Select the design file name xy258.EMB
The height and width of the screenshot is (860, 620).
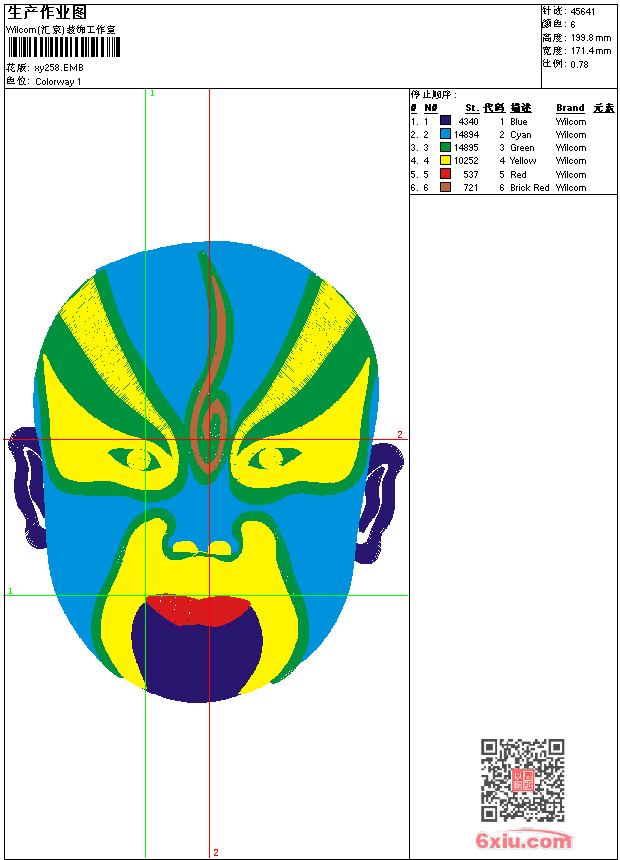pyautogui.click(x=59, y=68)
